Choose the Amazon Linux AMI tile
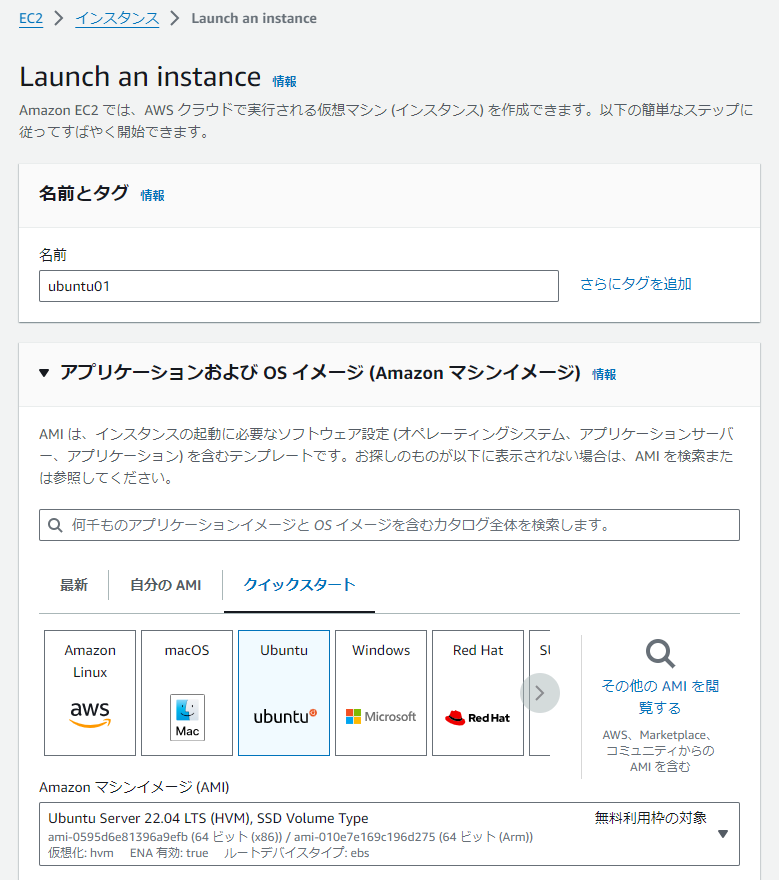Image resolution: width=779 pixels, height=880 pixels. coord(90,693)
